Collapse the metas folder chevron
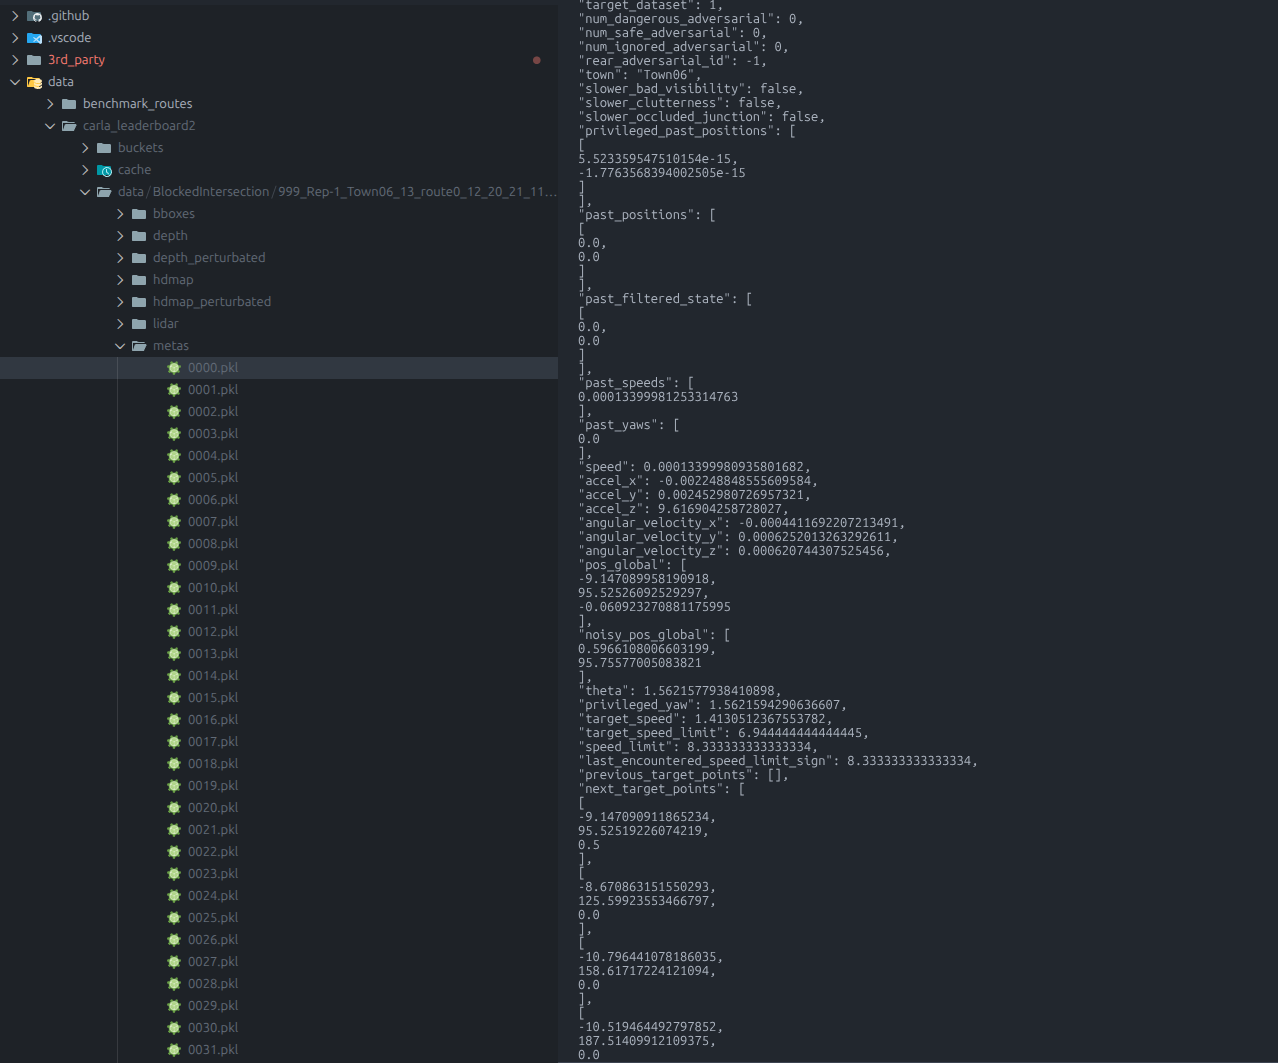 (x=120, y=346)
